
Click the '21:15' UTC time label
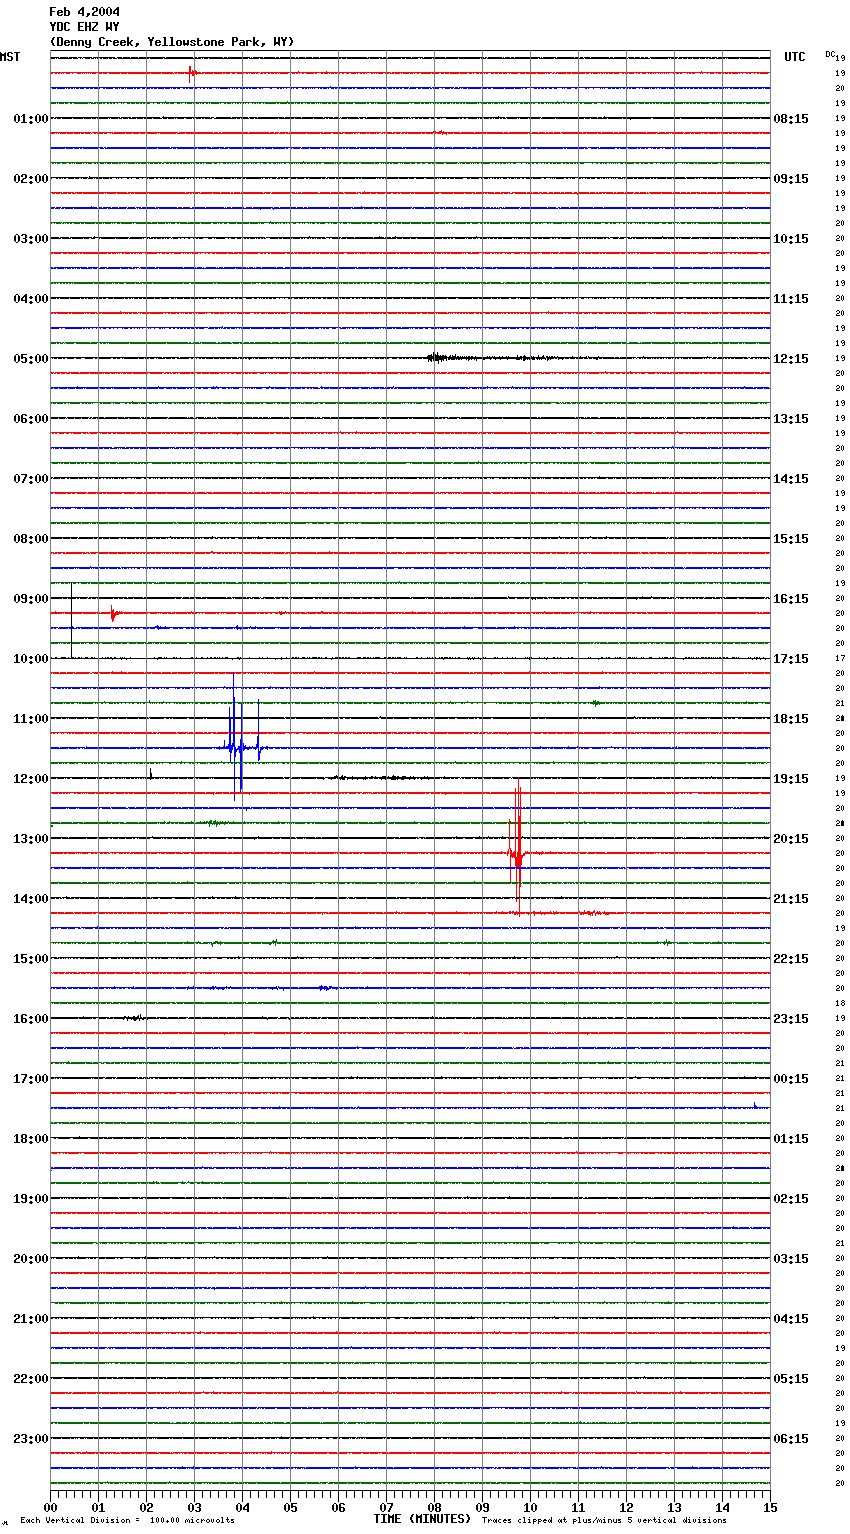point(791,899)
